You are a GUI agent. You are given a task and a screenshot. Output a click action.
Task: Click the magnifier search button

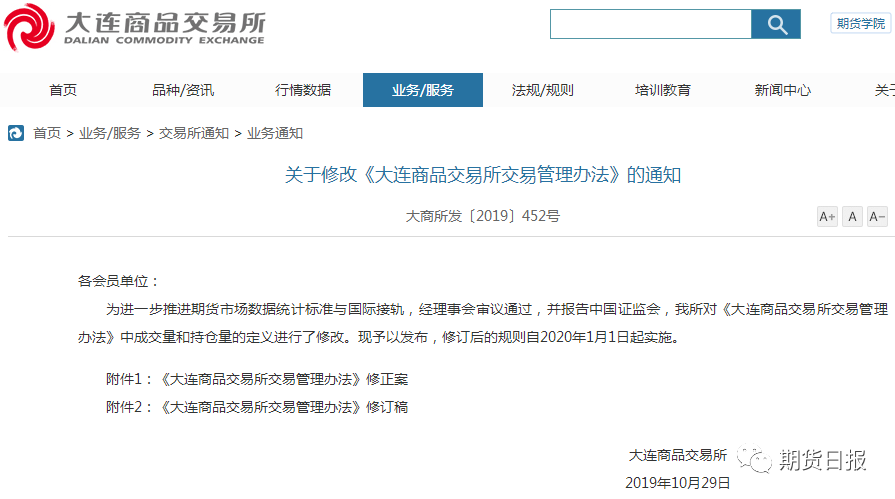click(776, 24)
